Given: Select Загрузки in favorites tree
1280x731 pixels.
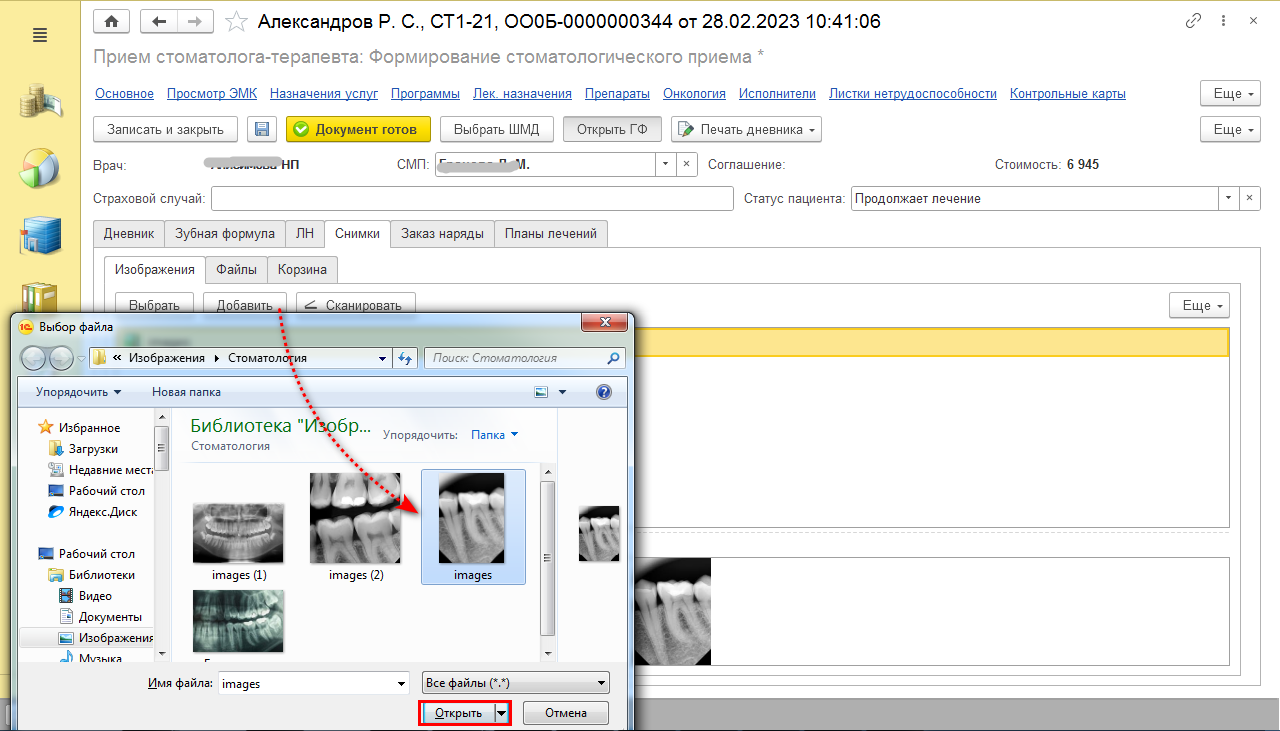Looking at the screenshot, I should [x=93, y=449].
